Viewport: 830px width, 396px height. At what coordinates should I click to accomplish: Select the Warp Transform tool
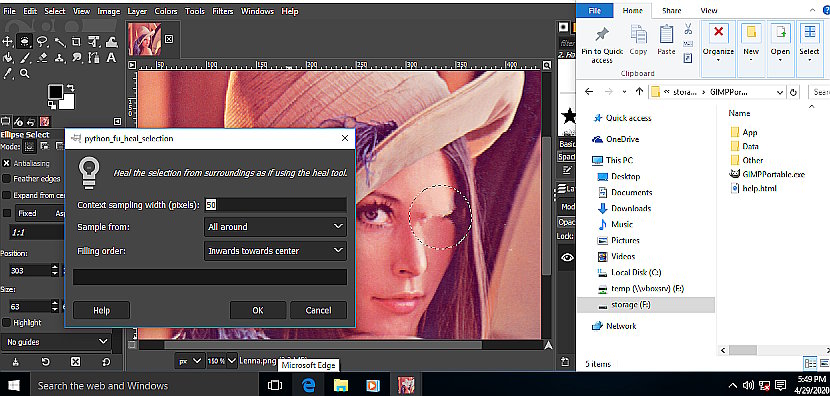(111, 41)
